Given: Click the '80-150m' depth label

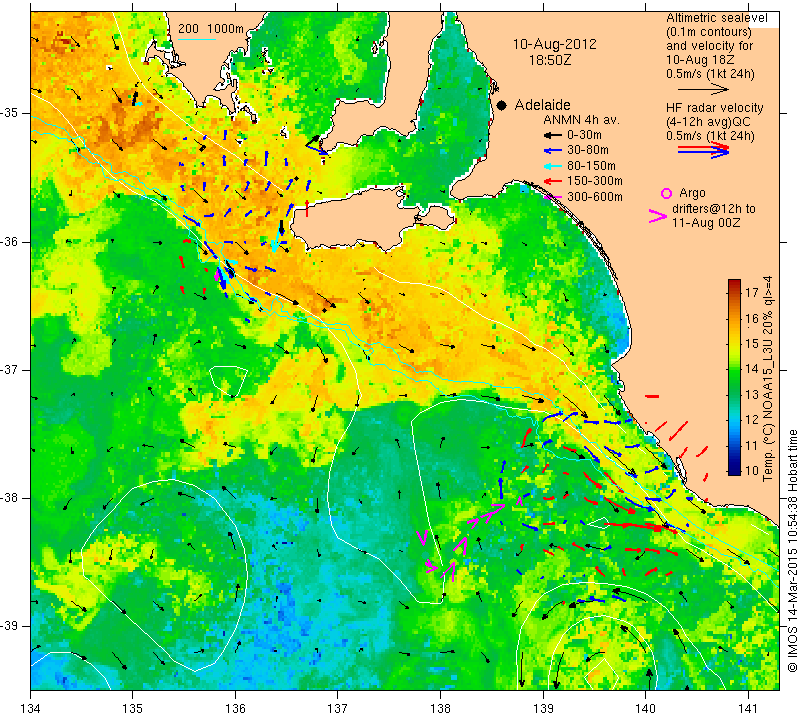Looking at the screenshot, I should click(591, 166).
